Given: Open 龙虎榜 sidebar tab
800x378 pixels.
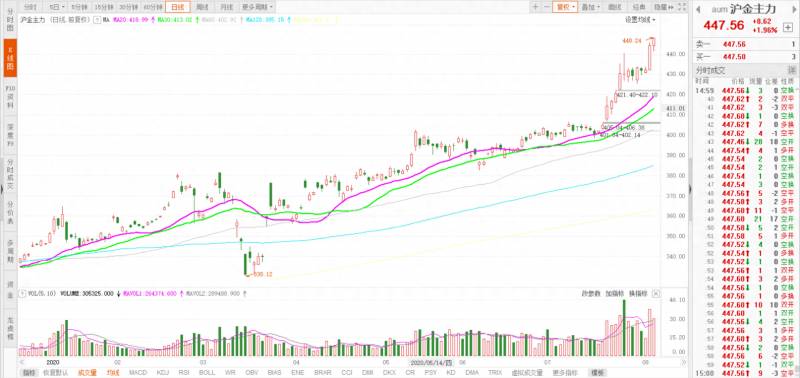Looking at the screenshot, I should coord(10,329).
